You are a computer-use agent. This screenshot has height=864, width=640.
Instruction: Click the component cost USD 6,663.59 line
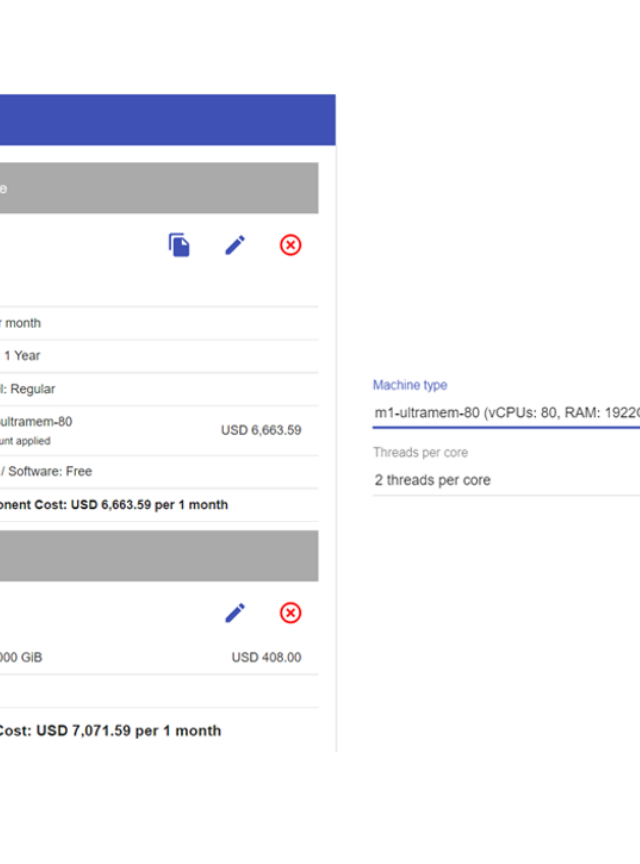(x=114, y=505)
